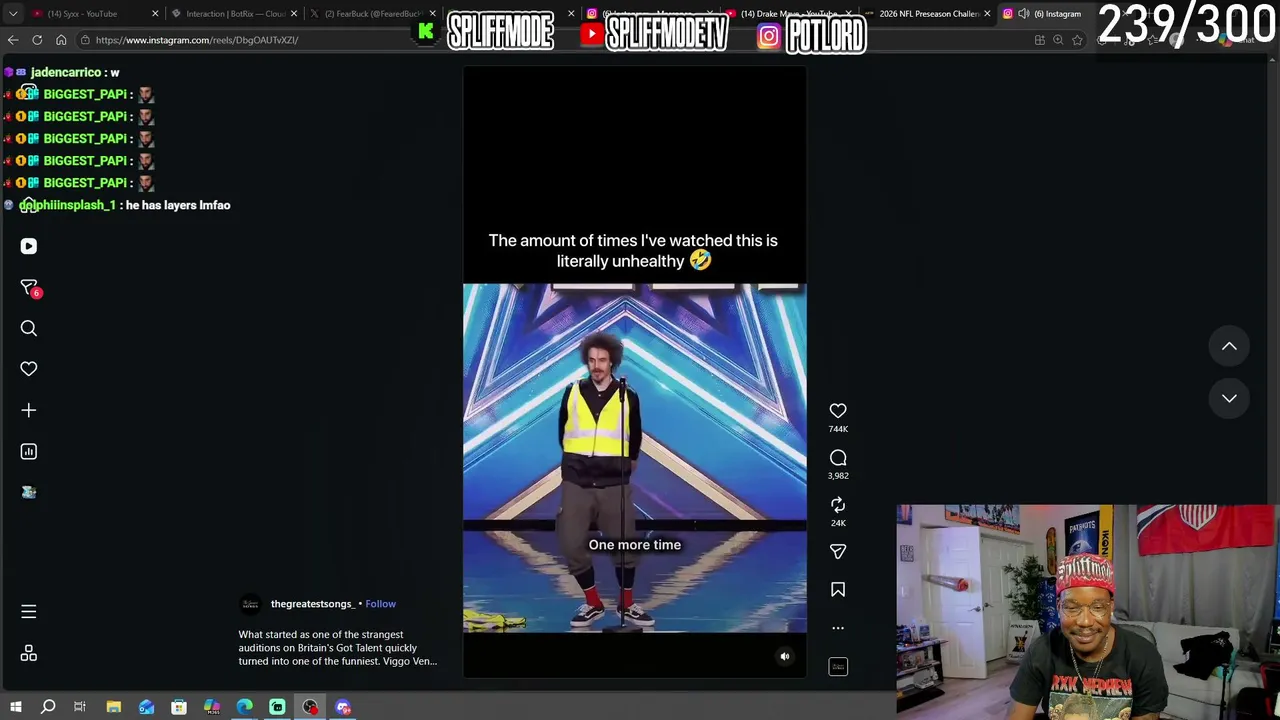Close the Interaction | BotRix tab
This screenshot has width=1280, height=720.
[294, 14]
